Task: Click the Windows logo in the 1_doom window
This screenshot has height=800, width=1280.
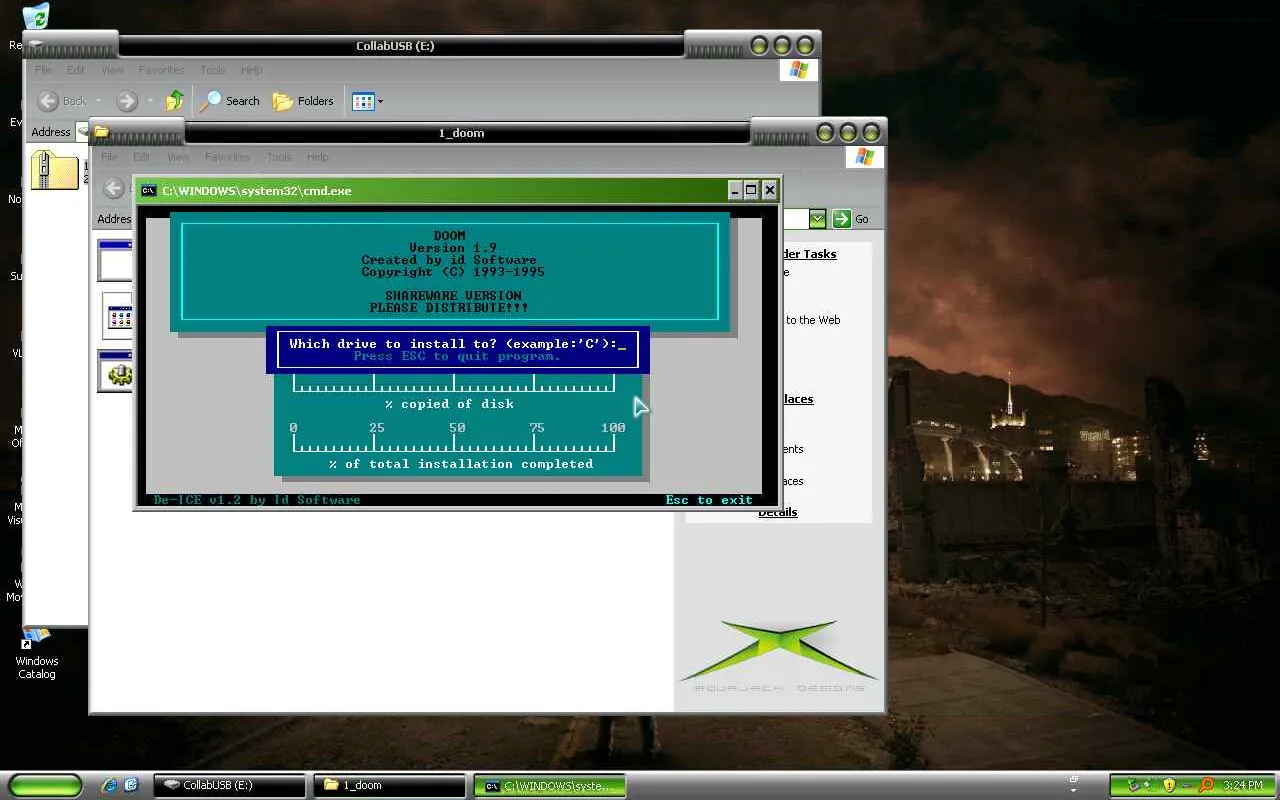Action: (x=864, y=157)
